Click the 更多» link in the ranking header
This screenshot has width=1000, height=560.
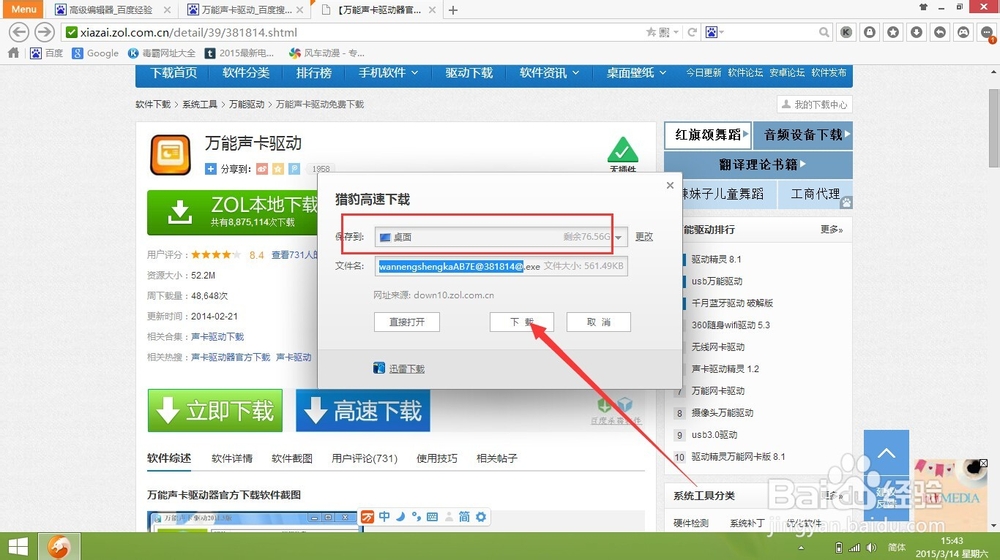click(x=832, y=229)
